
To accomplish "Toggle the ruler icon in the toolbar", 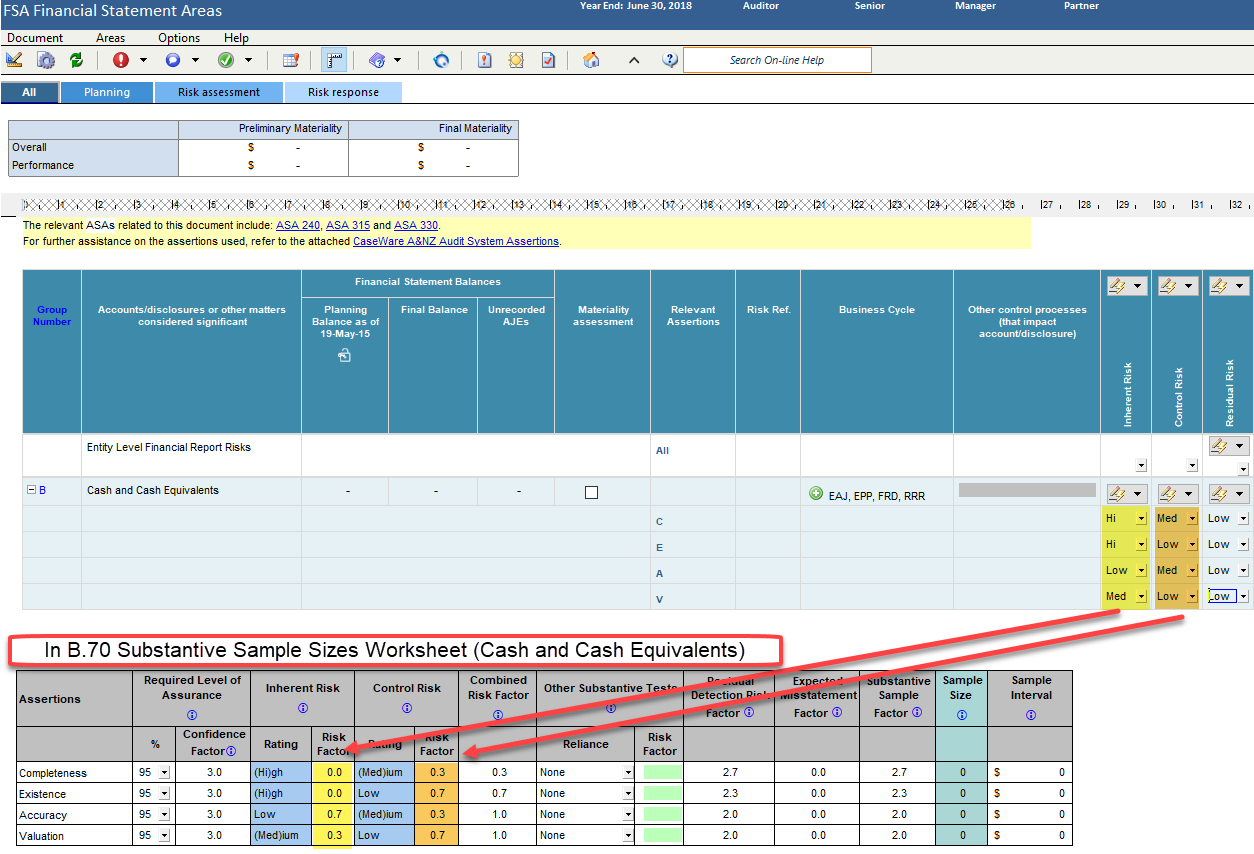I will pyautogui.click(x=335, y=60).
